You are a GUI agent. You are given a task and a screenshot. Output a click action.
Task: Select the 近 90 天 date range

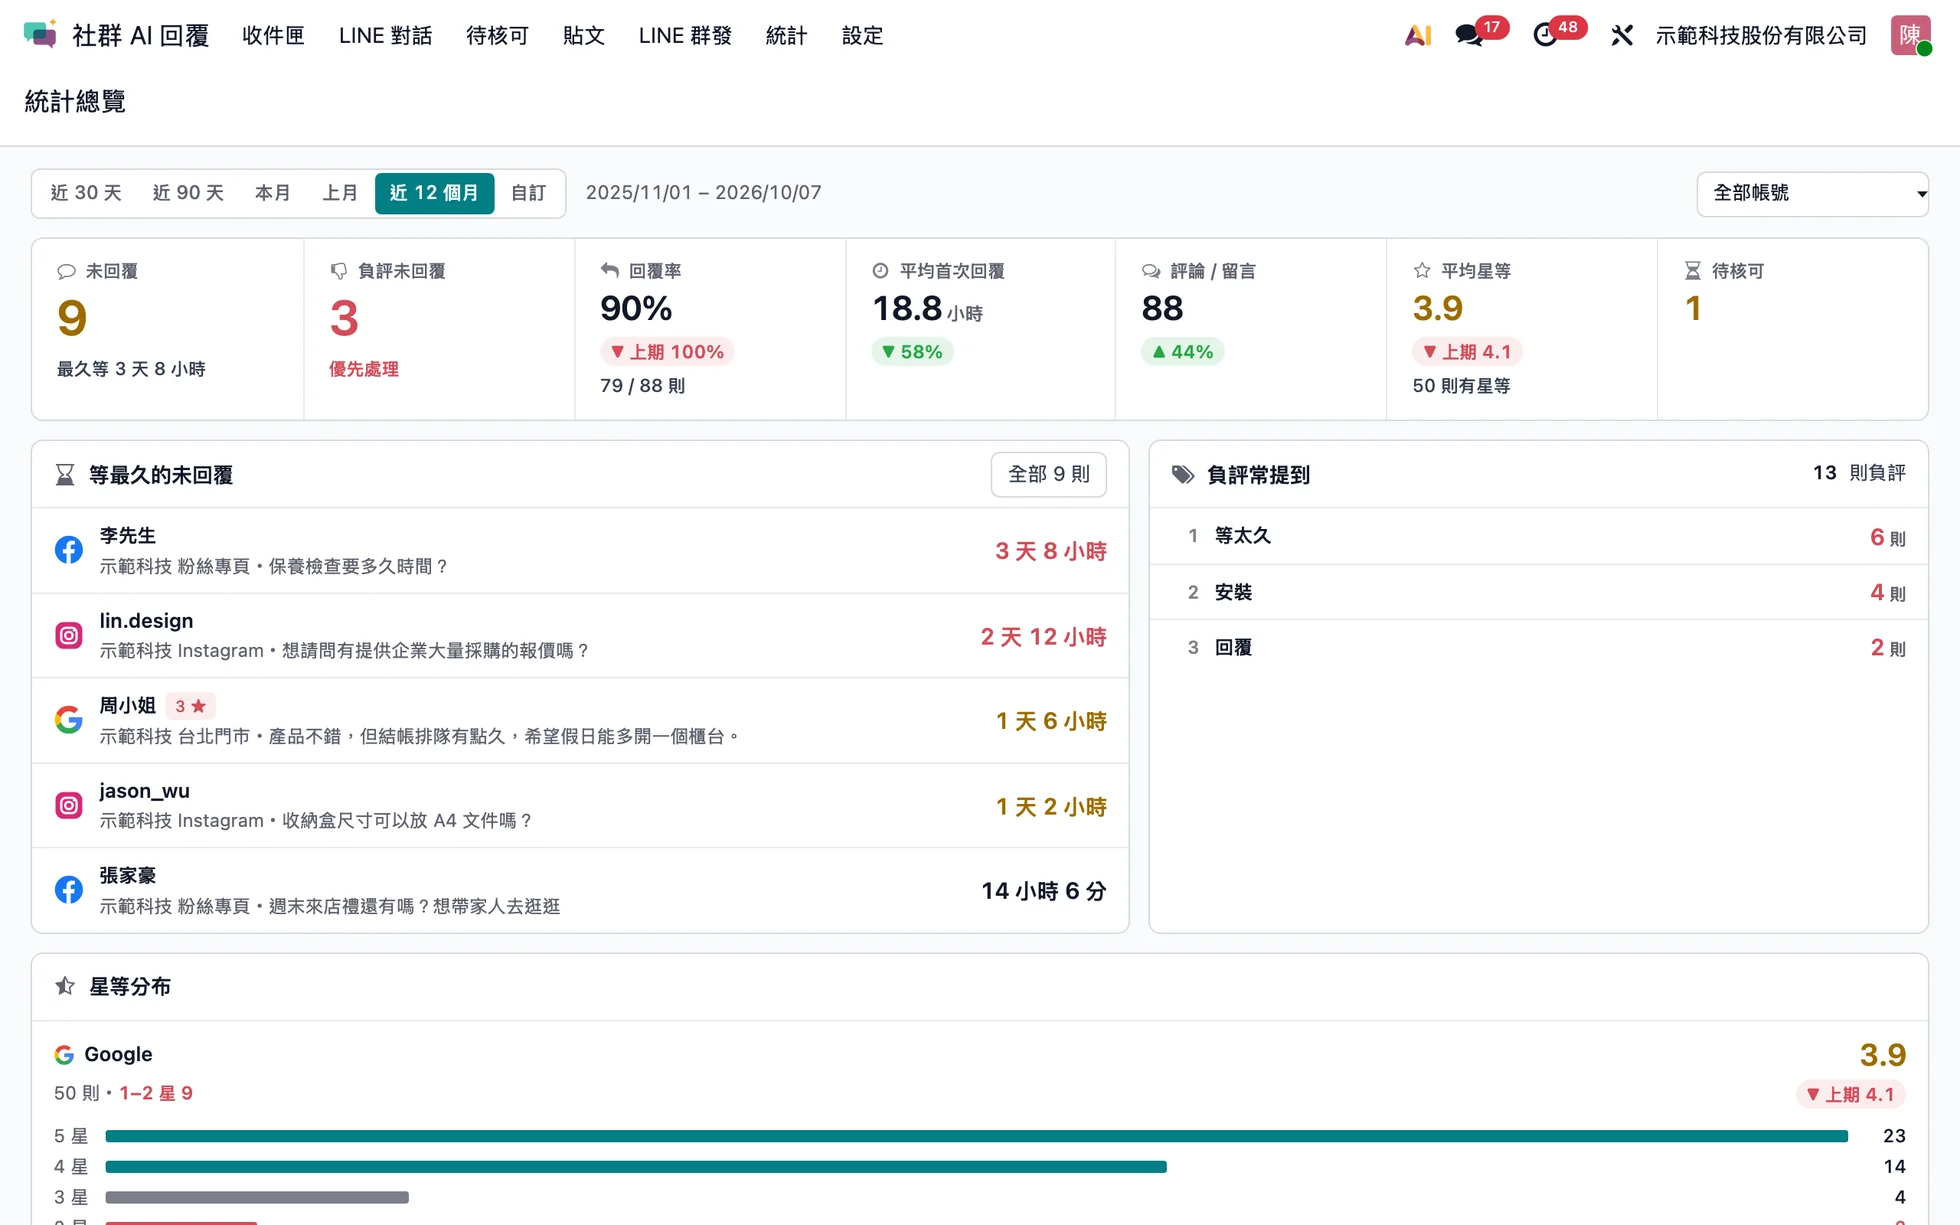188,193
